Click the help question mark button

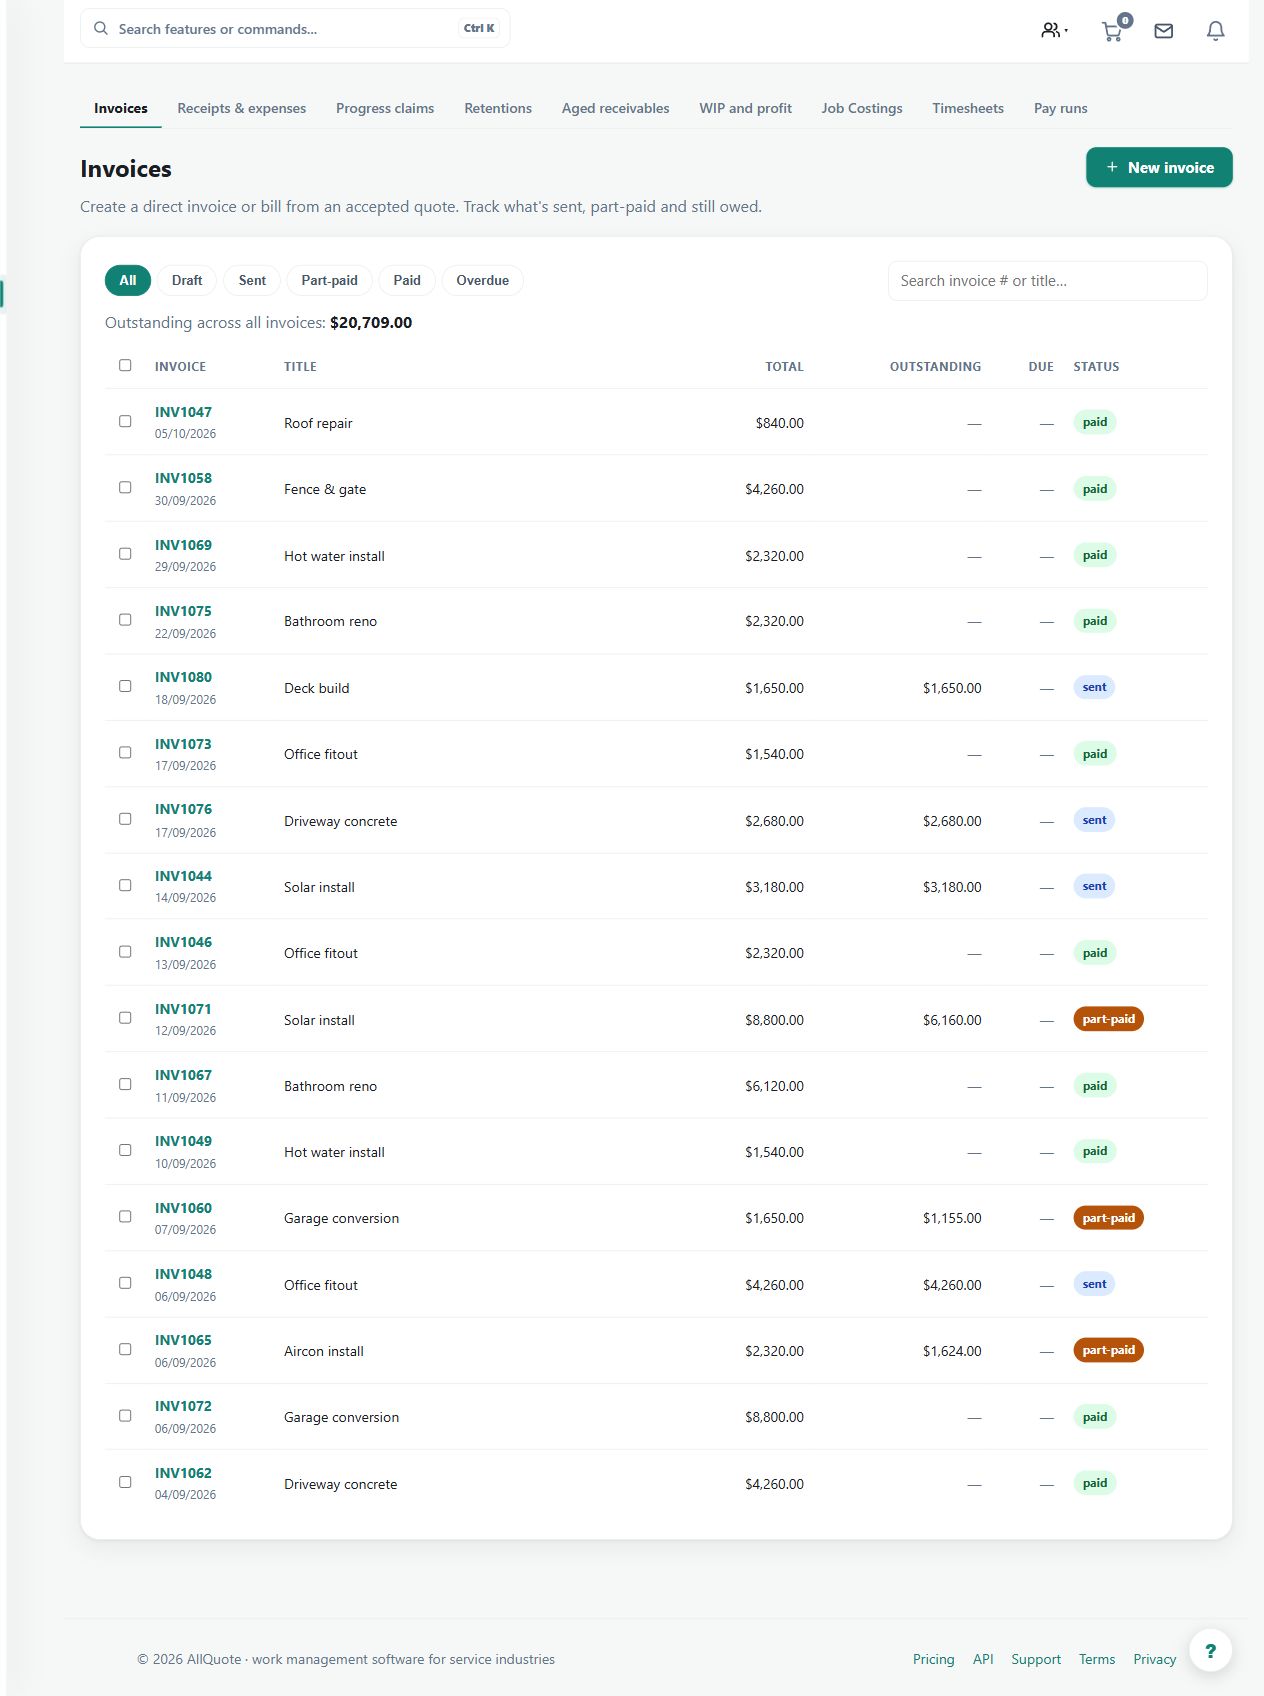pyautogui.click(x=1210, y=1651)
